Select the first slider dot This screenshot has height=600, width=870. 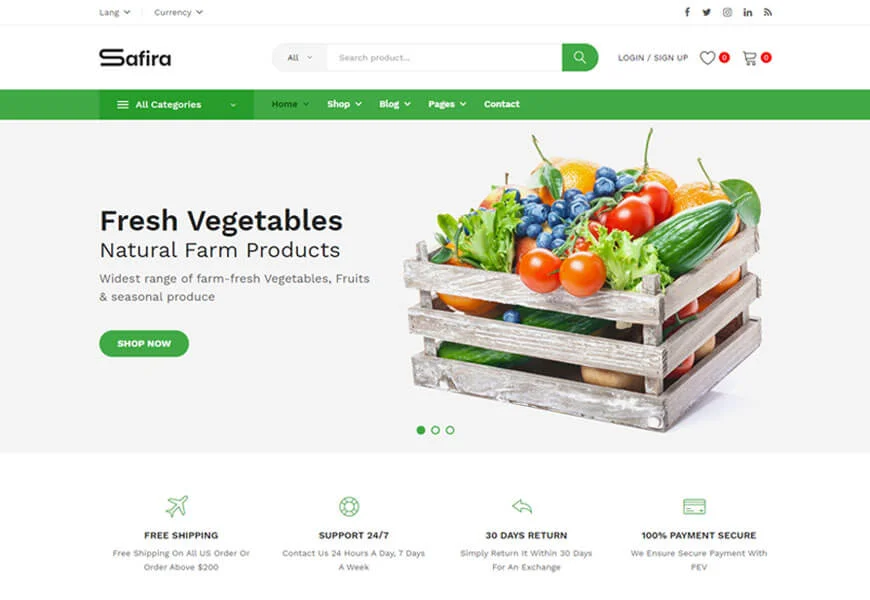coord(421,430)
